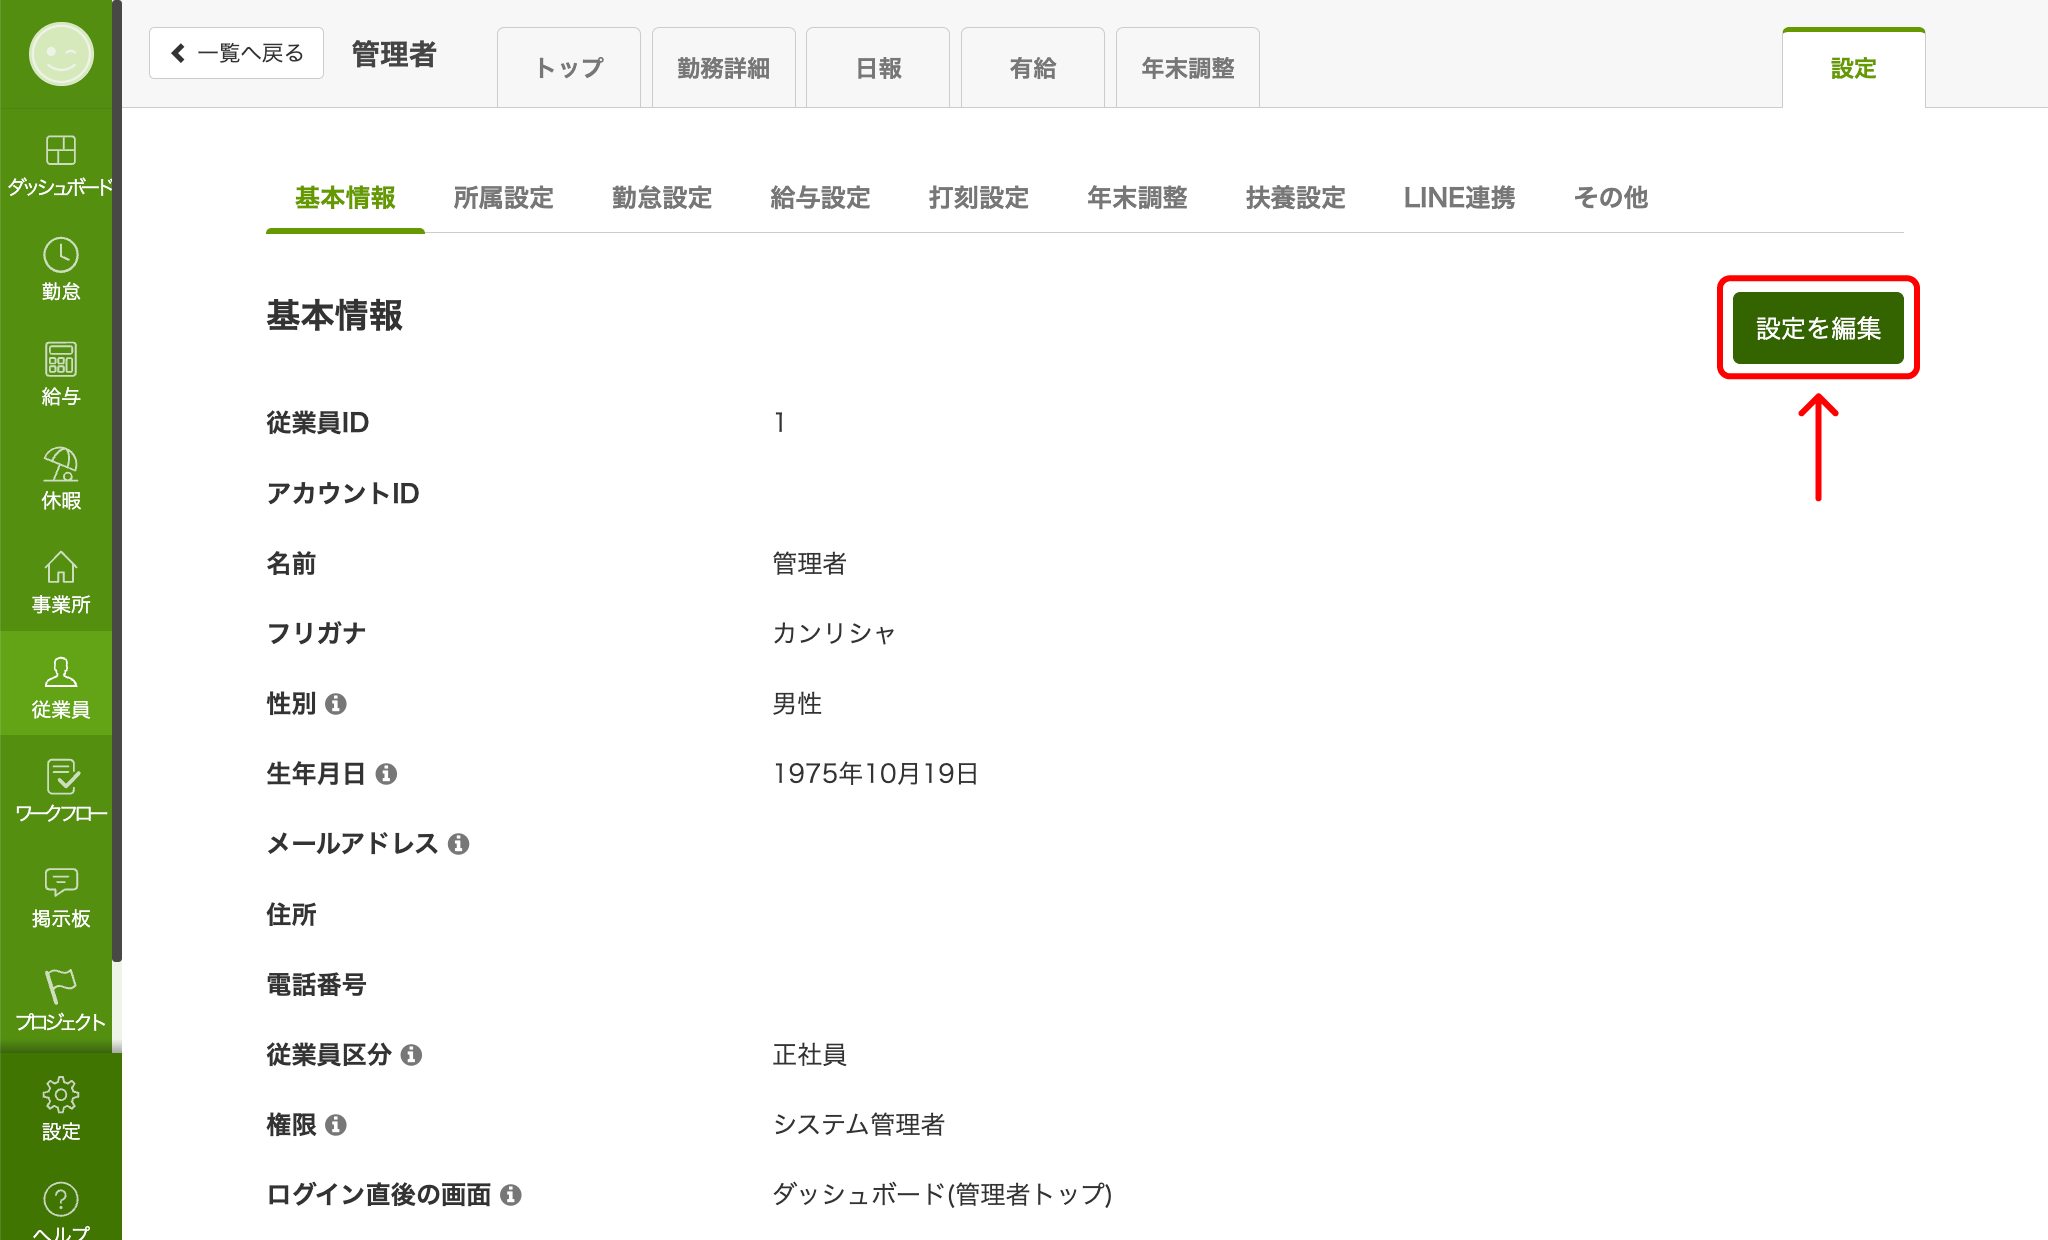Open the 打刻設定 sub-tab
The image size is (2048, 1240).
(x=979, y=198)
